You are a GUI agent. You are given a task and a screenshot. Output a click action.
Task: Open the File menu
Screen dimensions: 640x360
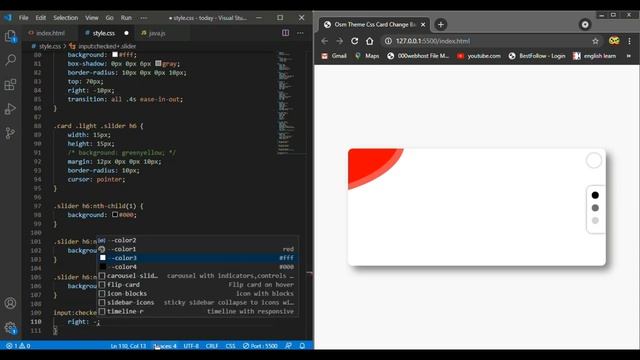24,18
